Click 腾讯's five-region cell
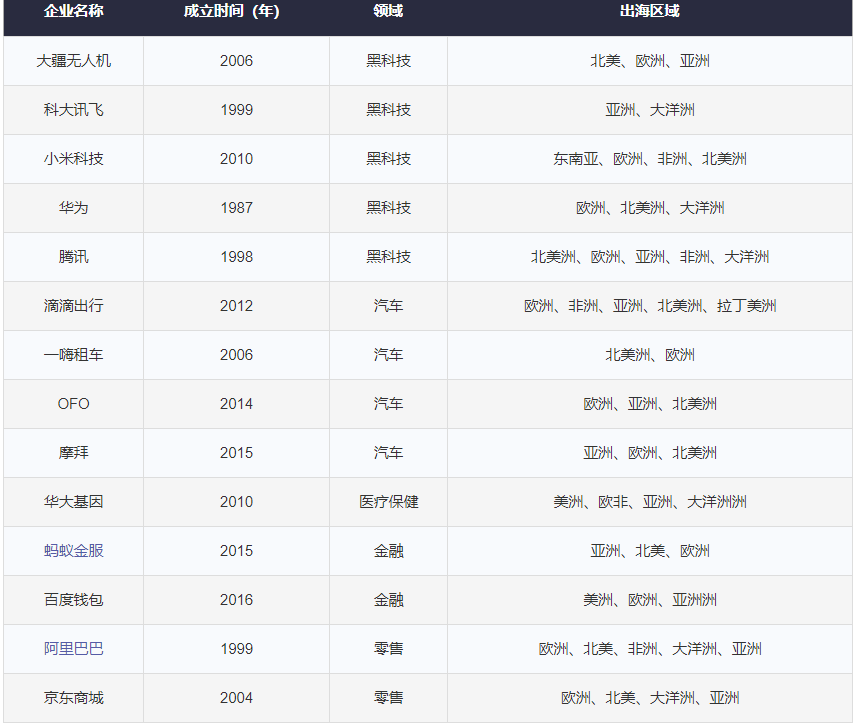This screenshot has height=723, width=855. (x=649, y=257)
